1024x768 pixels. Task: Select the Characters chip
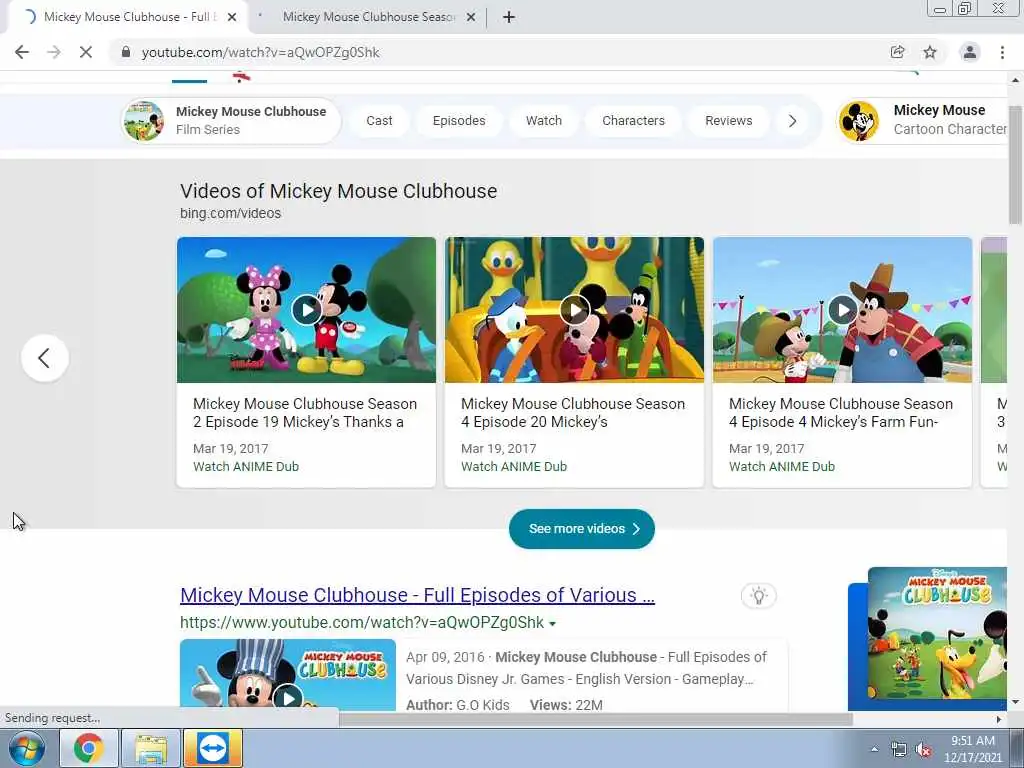tap(633, 121)
